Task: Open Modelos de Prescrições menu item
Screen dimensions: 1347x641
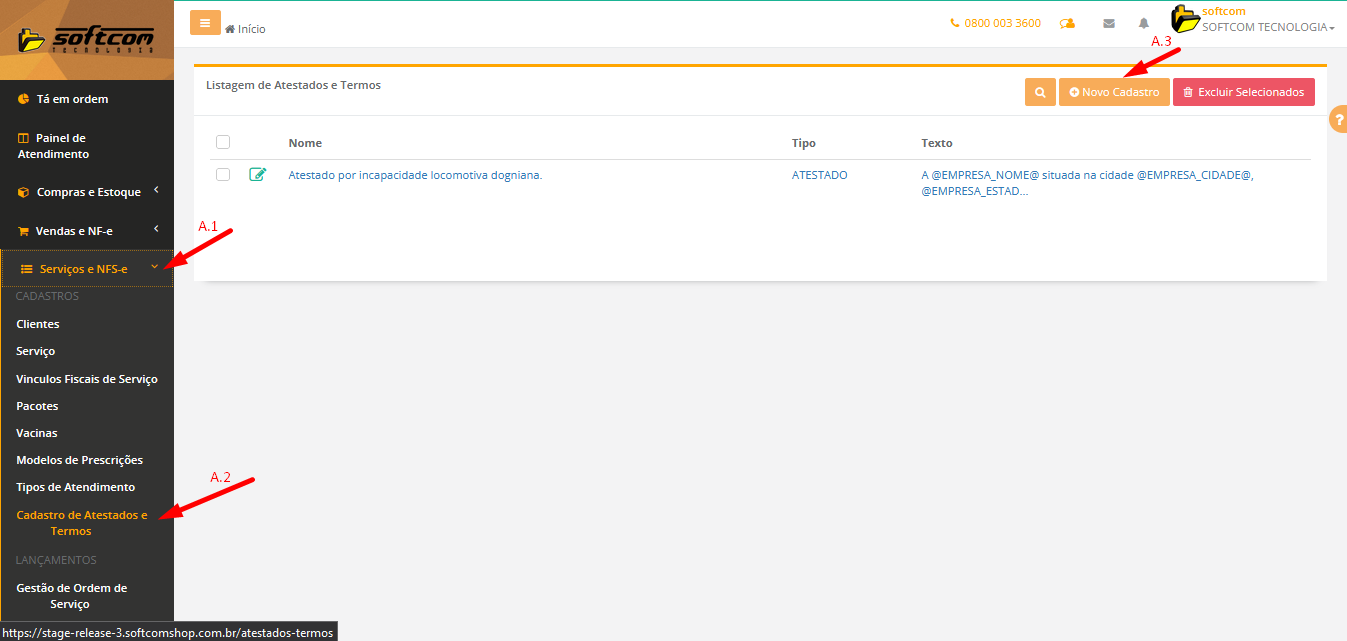Action: pos(80,460)
